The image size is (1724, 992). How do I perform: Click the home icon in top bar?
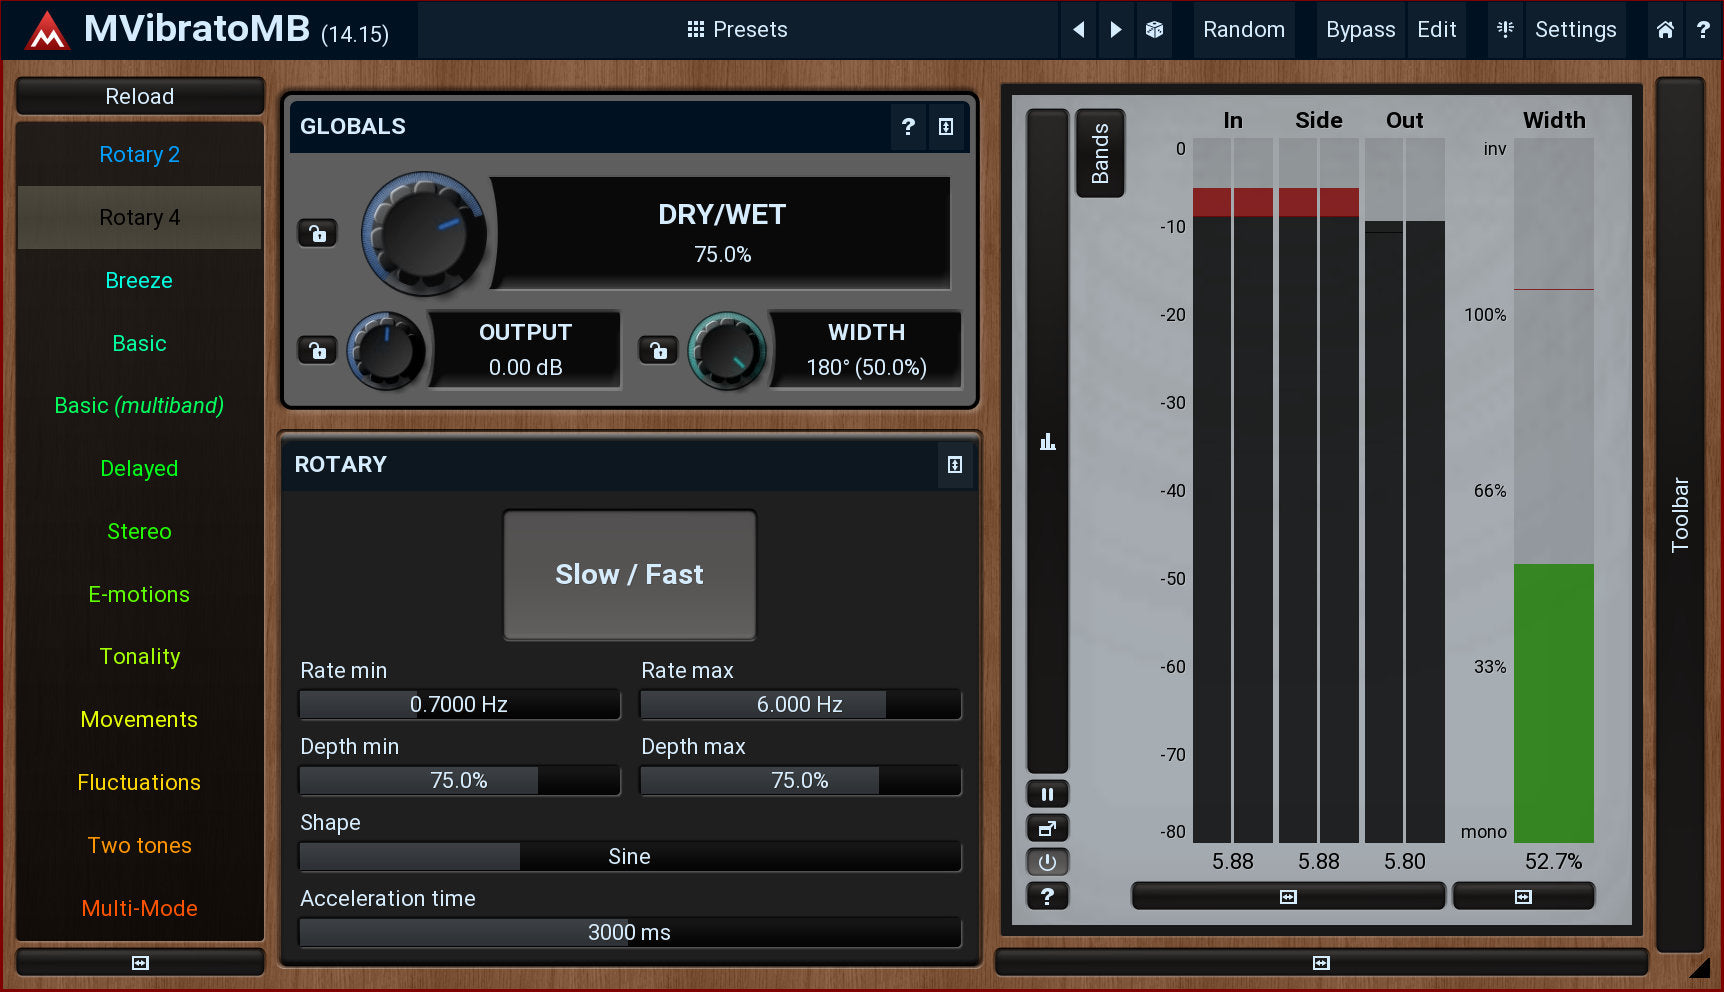click(x=1665, y=30)
